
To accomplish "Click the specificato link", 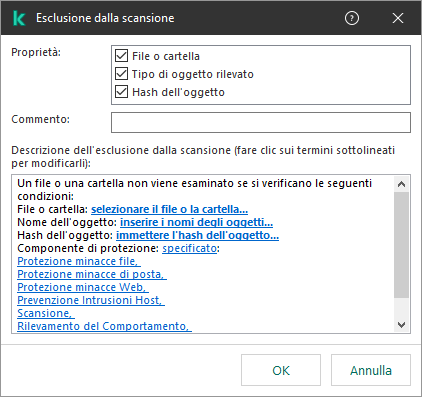I will (189, 248).
